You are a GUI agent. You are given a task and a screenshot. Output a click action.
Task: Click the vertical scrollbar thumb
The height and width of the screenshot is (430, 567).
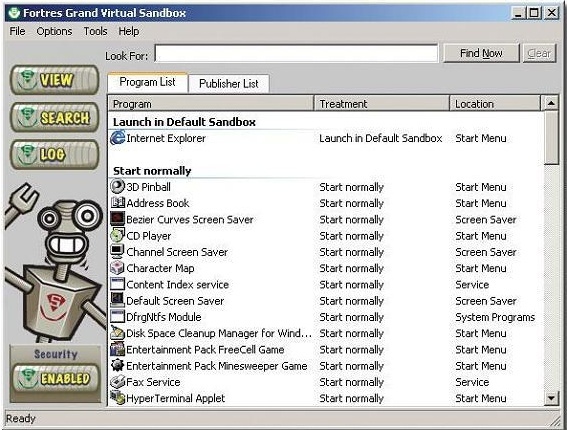tap(551, 138)
